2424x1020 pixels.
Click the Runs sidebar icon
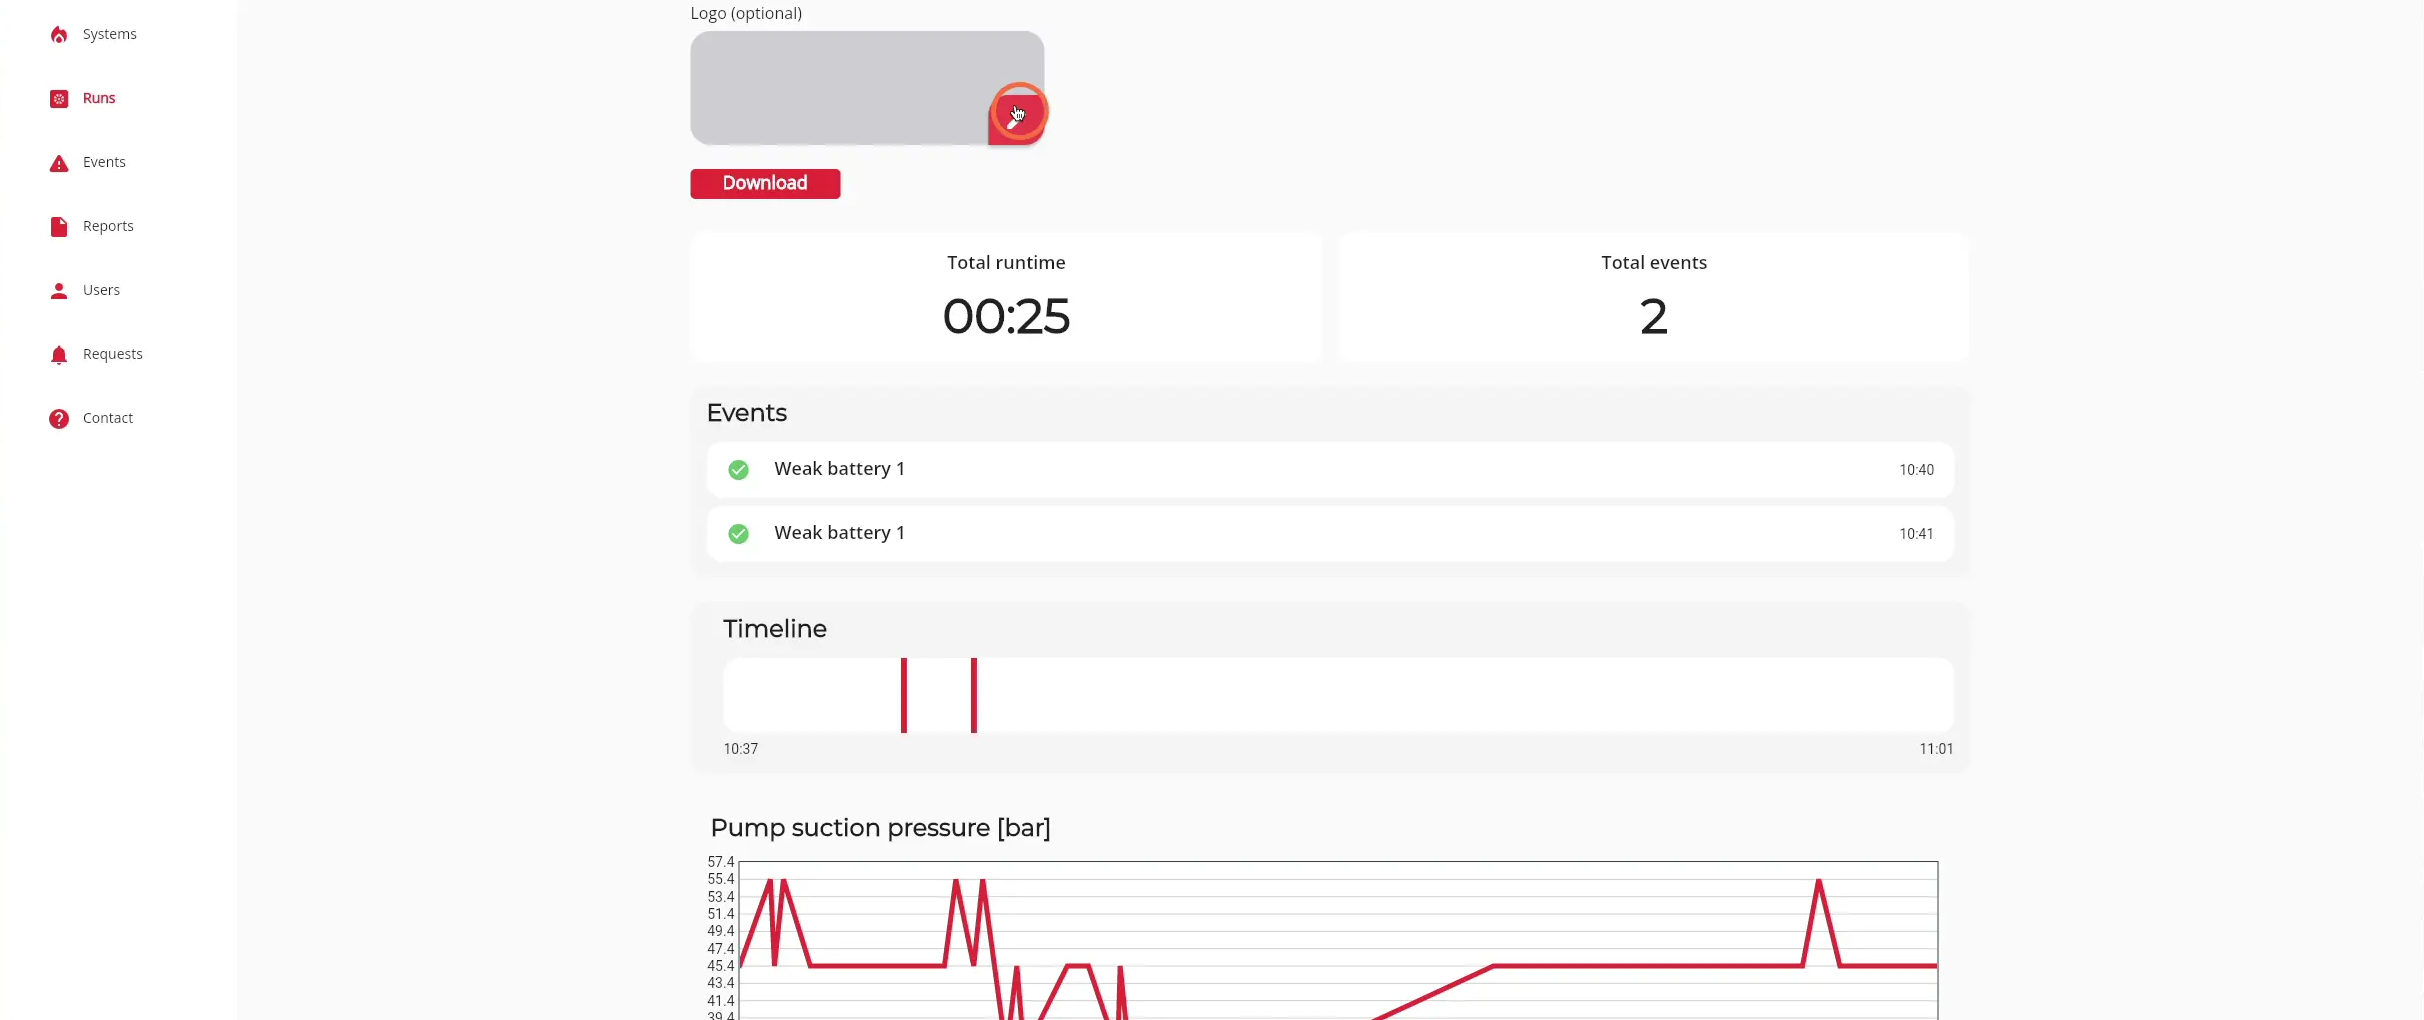pos(59,99)
